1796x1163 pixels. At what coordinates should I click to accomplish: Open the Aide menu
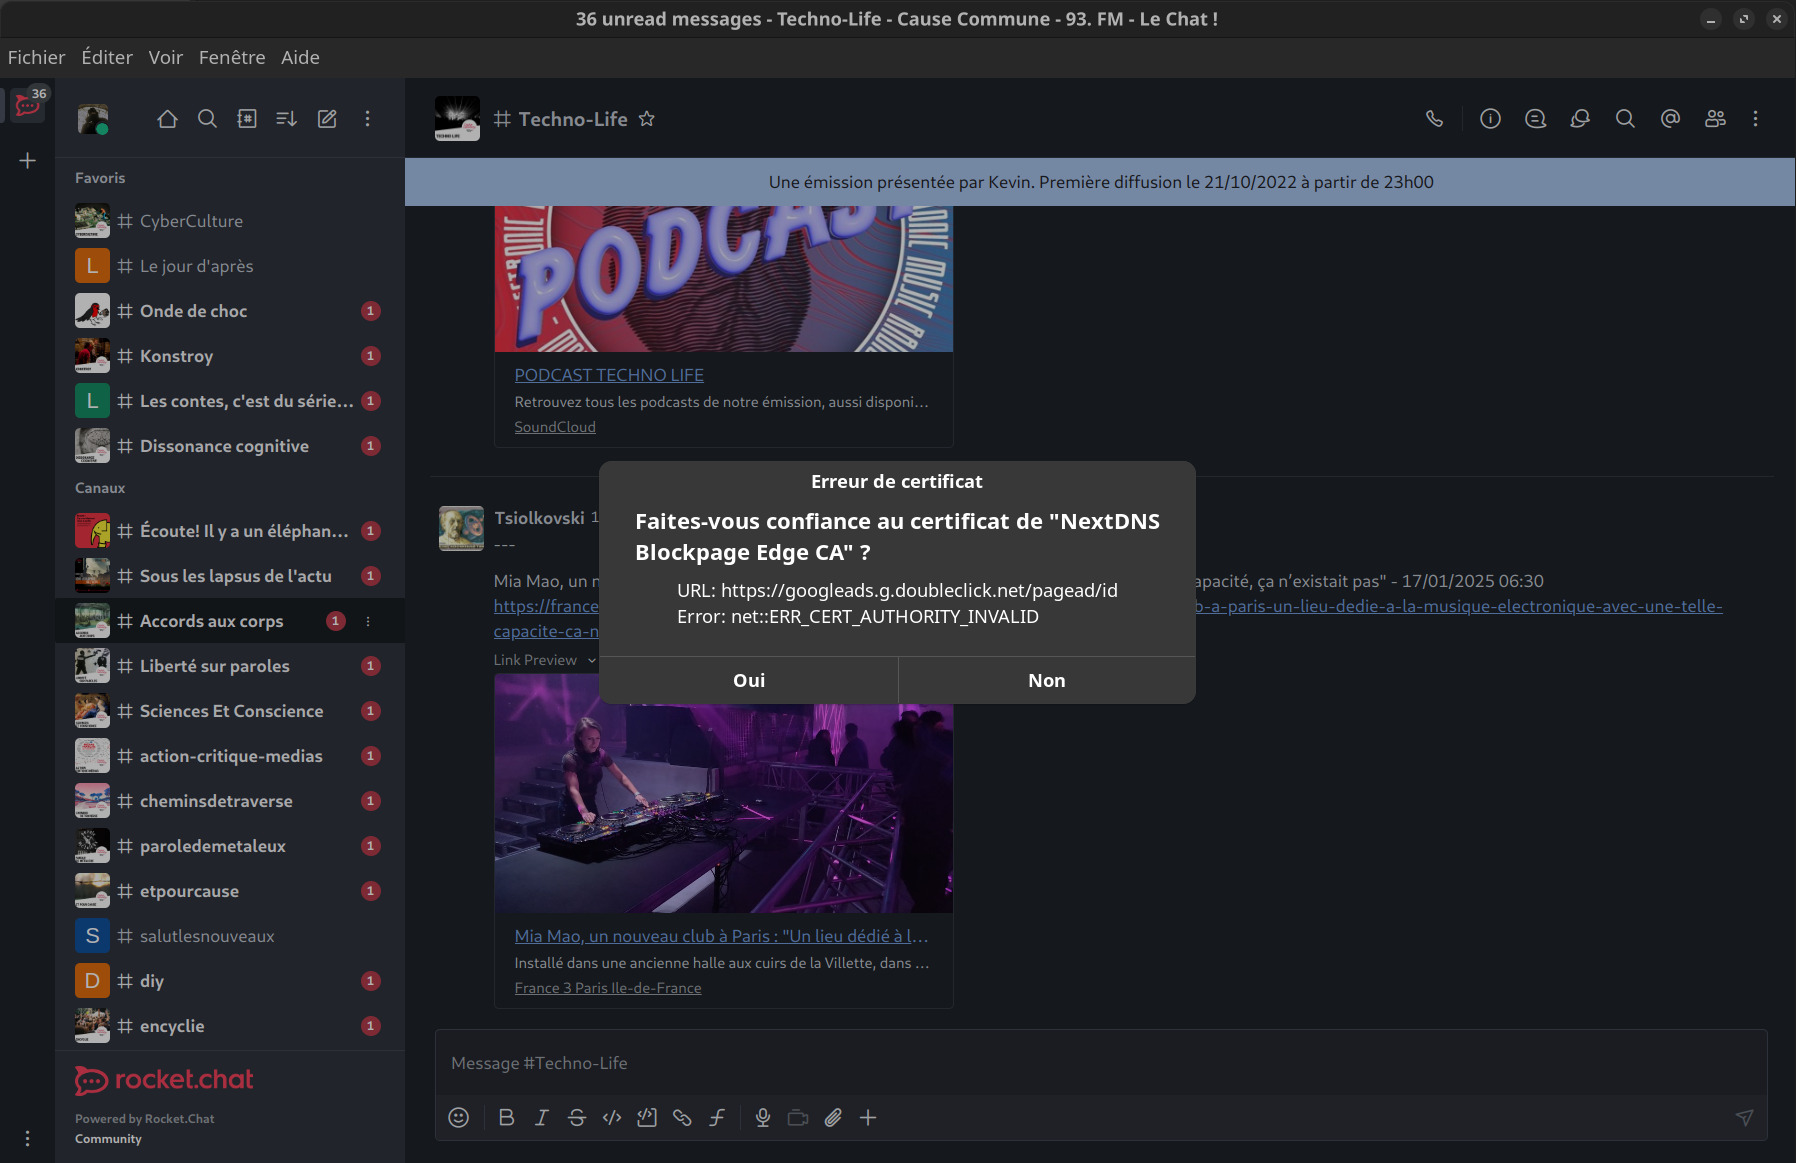[x=300, y=57]
